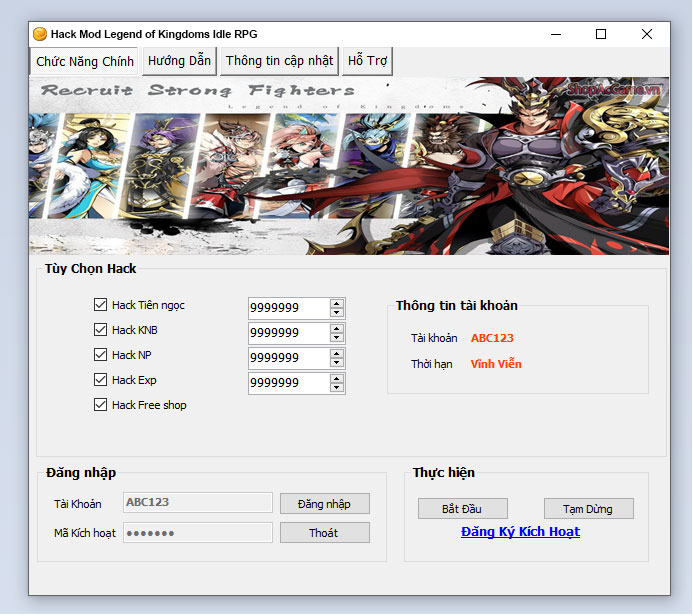Viewport: 693px width, 616px height.
Task: Click the Bắt Đầu button
Action: pos(462,509)
